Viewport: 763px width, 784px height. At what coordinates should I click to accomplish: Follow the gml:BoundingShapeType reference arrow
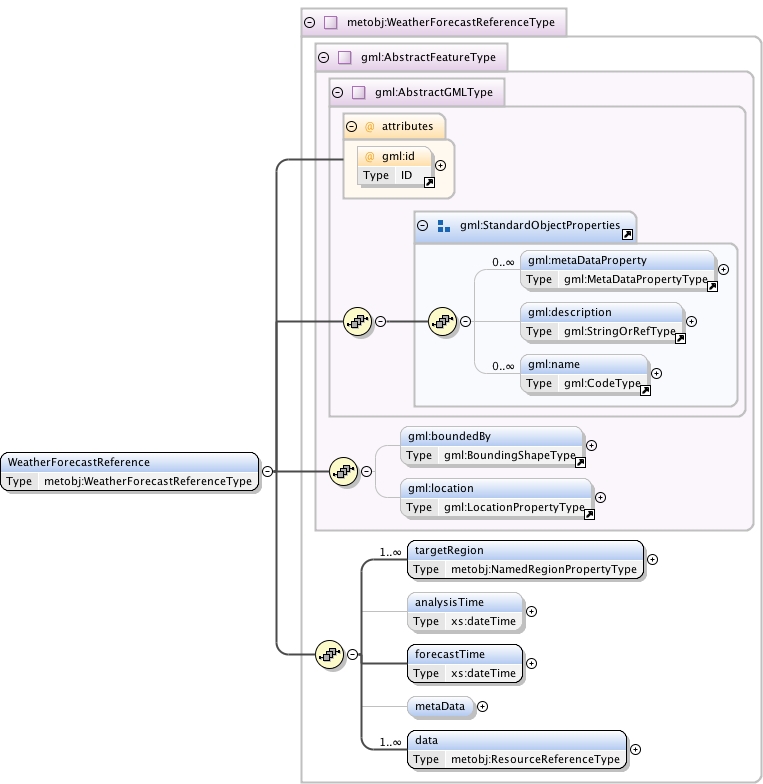[580, 462]
